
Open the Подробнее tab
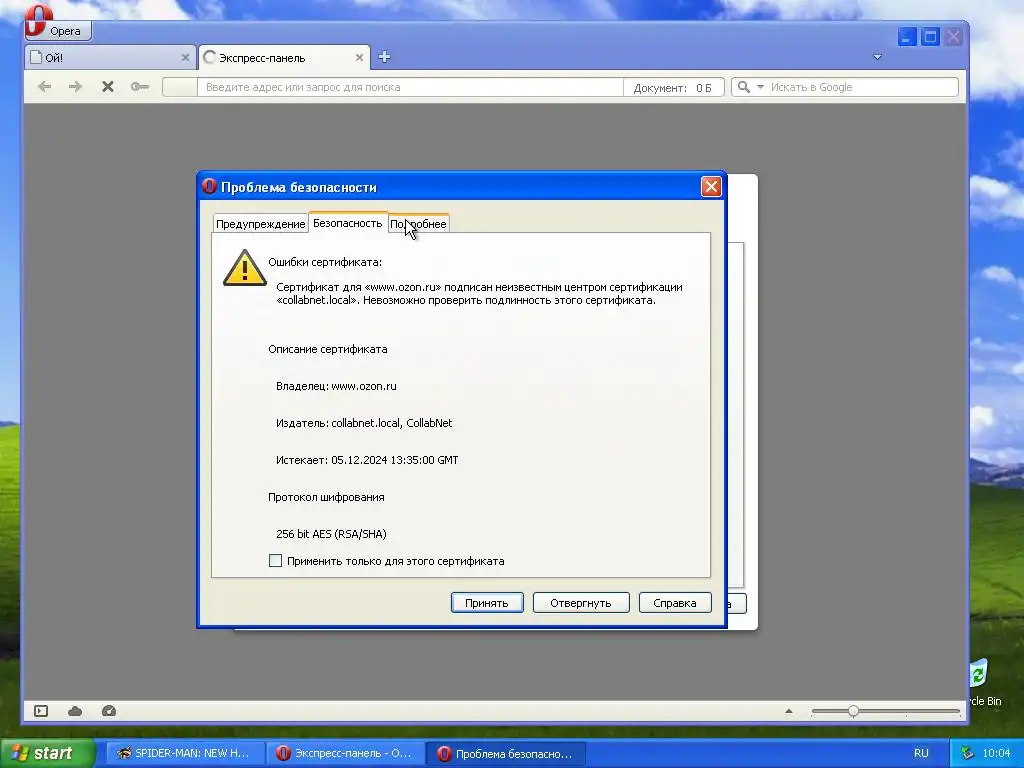coord(419,224)
